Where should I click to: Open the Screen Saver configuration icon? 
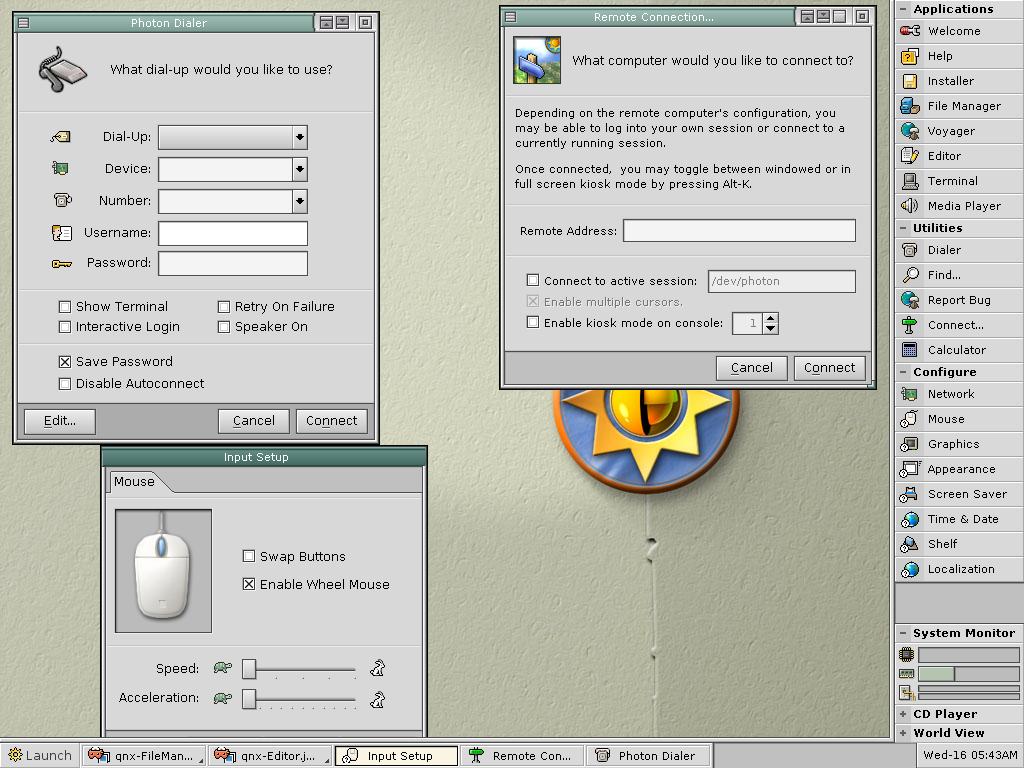[x=910, y=494]
